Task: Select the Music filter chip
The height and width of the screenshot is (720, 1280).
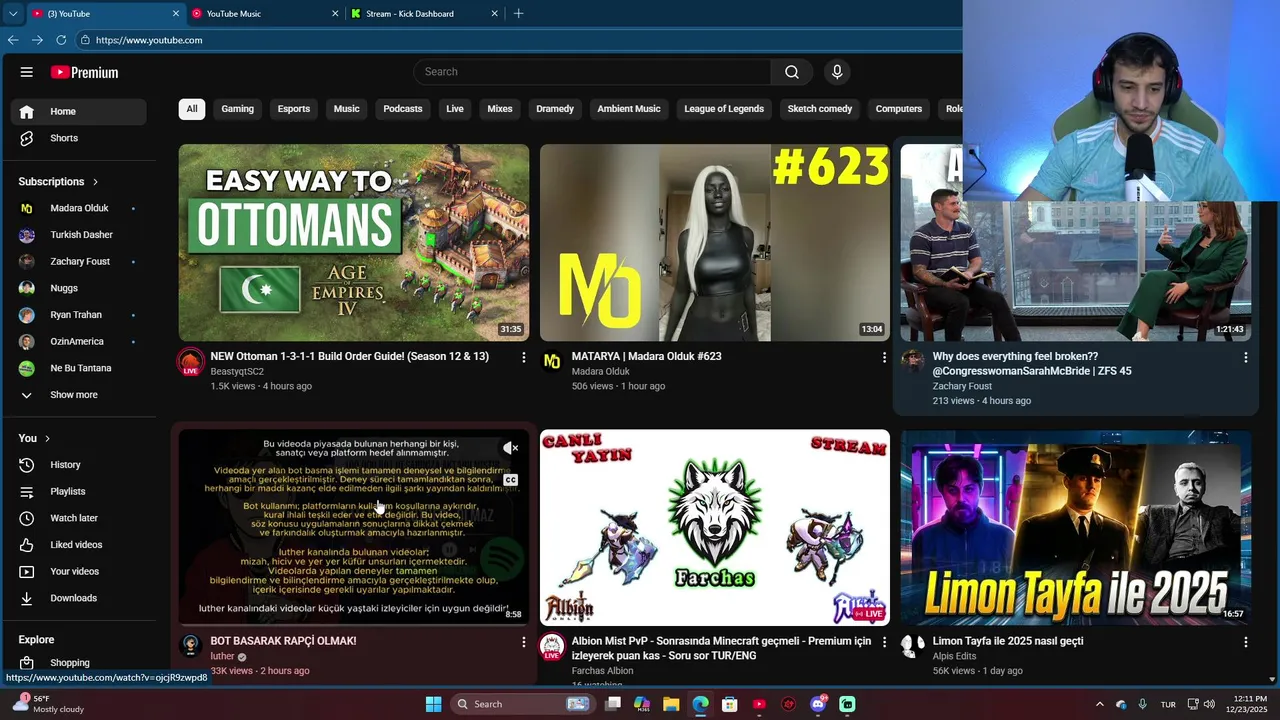Action: point(347,109)
